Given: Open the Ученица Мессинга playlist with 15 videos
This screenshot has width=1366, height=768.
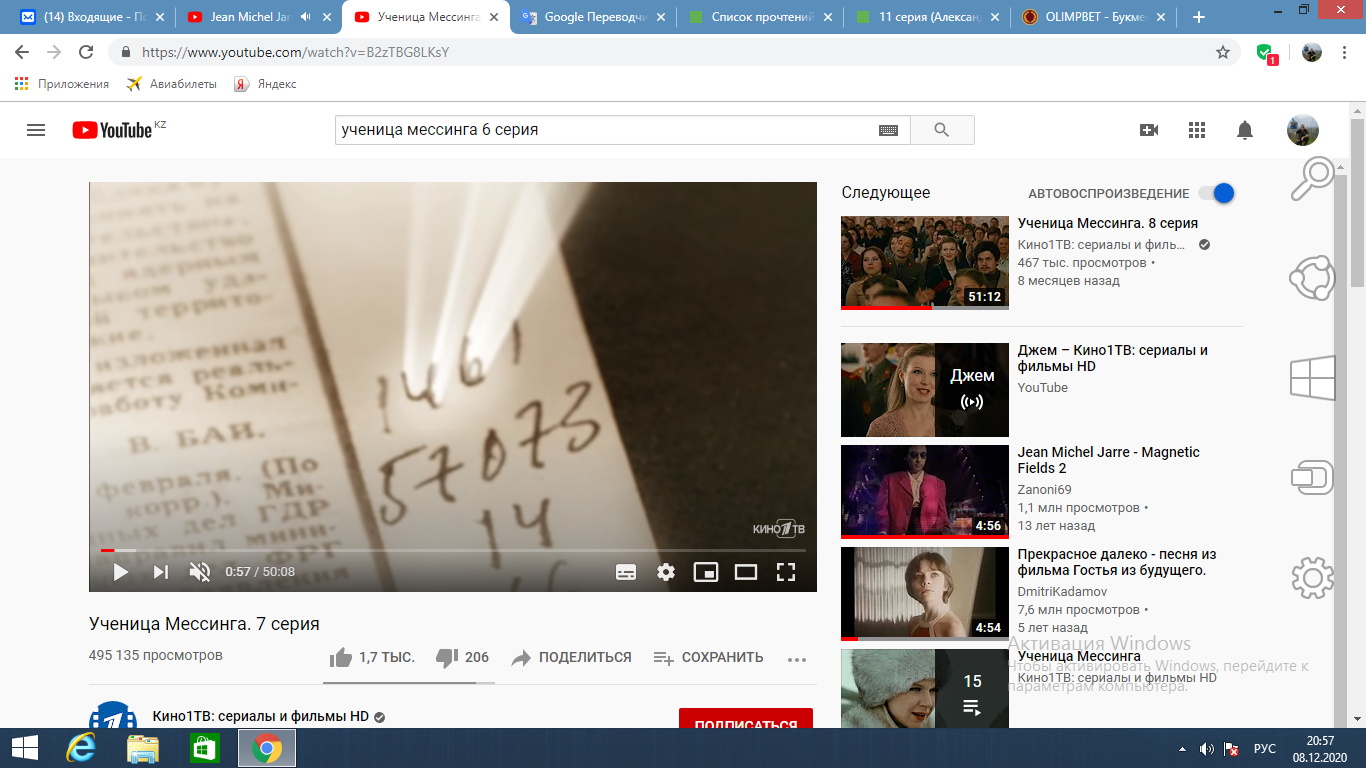Looking at the screenshot, I should coord(925,688).
